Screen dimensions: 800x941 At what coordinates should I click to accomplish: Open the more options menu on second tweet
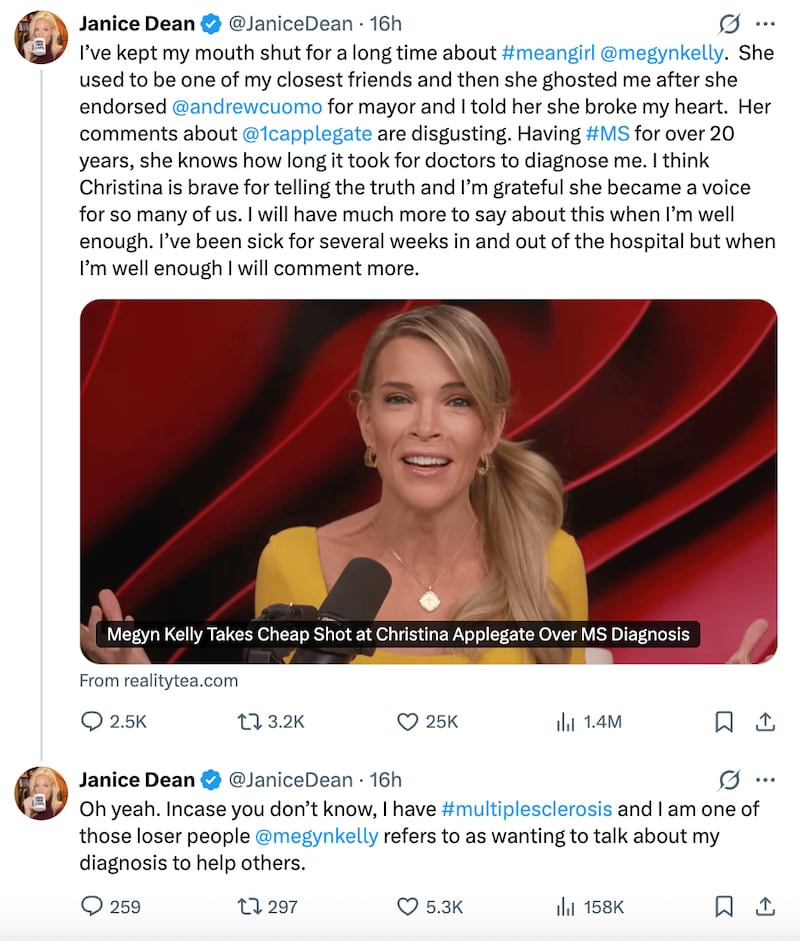point(765,780)
